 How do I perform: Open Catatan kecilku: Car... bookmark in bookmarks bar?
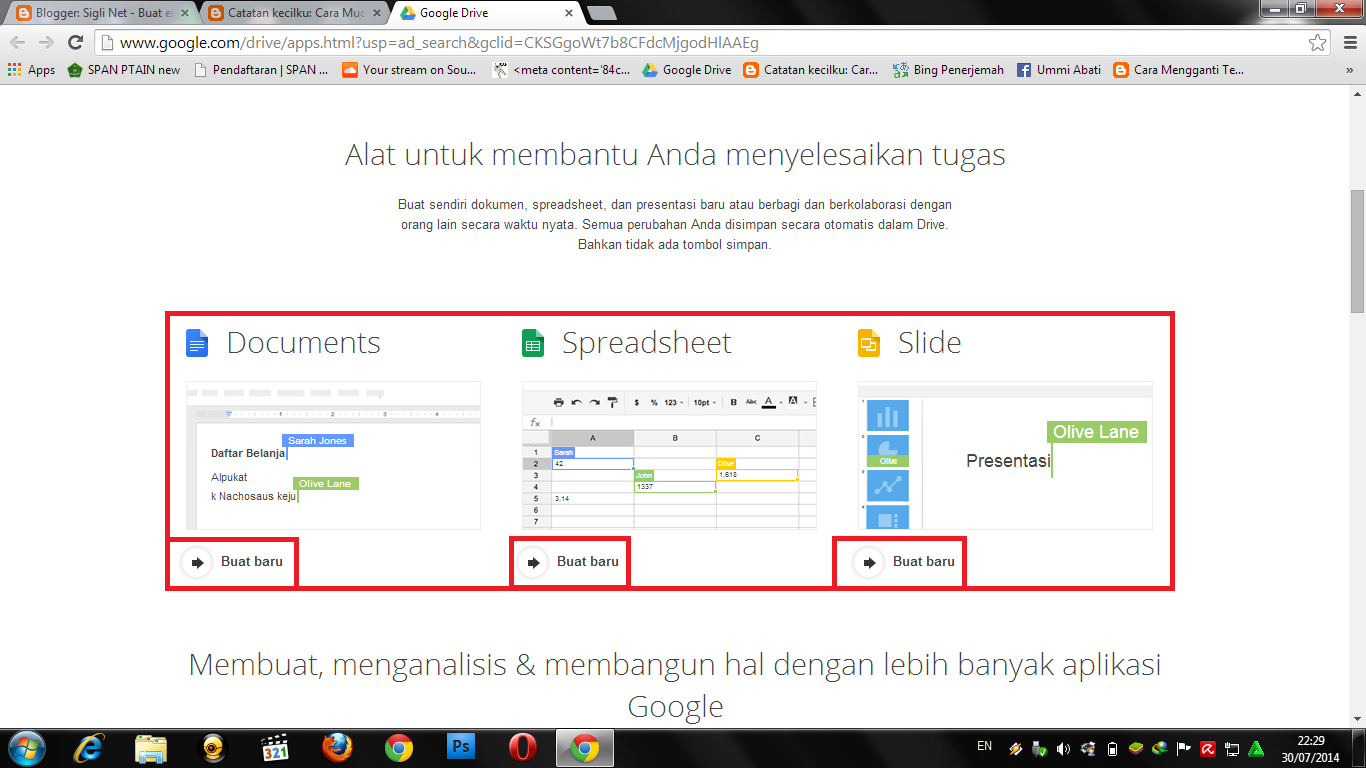point(811,70)
